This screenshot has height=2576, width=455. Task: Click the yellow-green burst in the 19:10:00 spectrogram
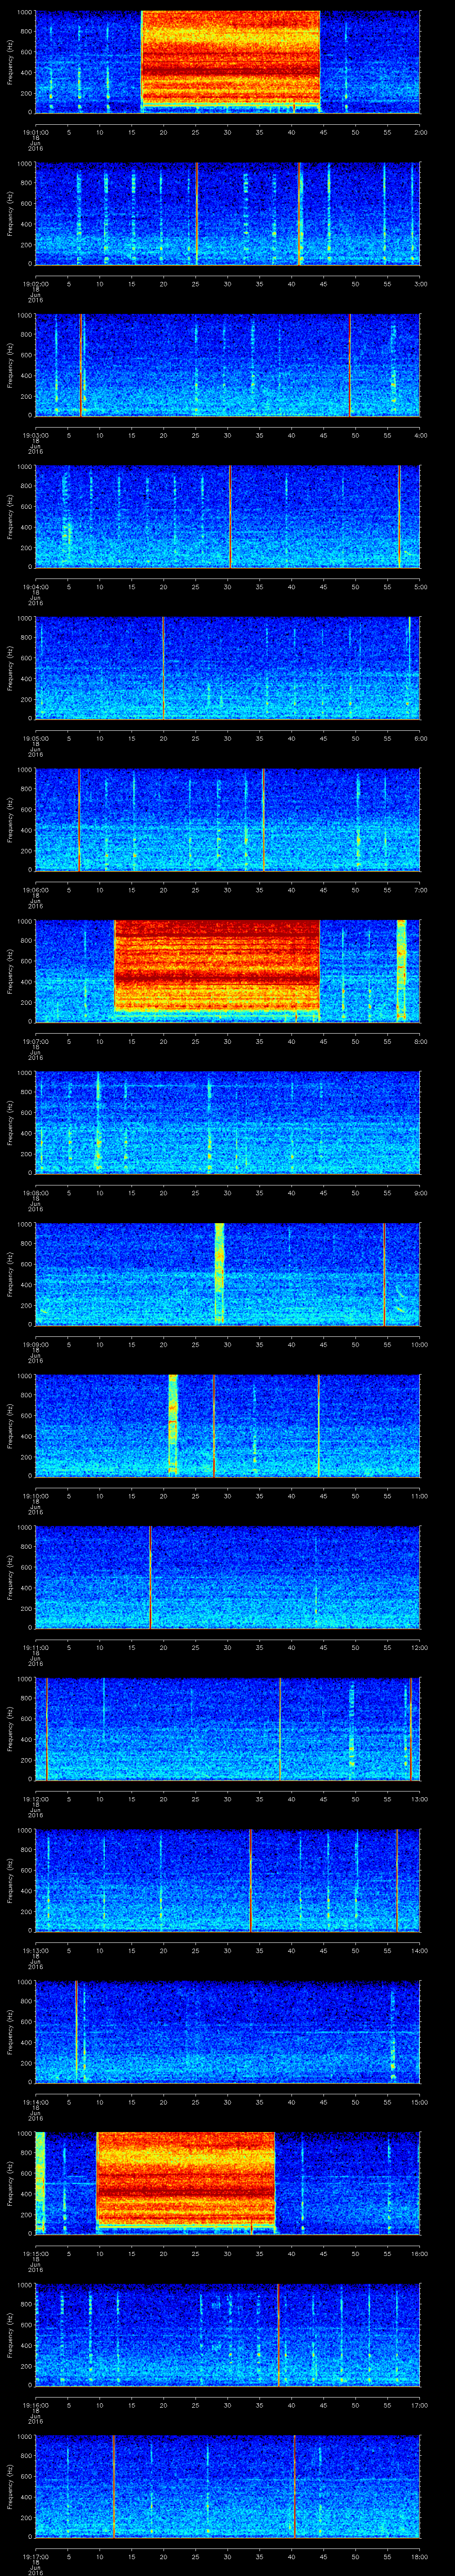tap(173, 1426)
